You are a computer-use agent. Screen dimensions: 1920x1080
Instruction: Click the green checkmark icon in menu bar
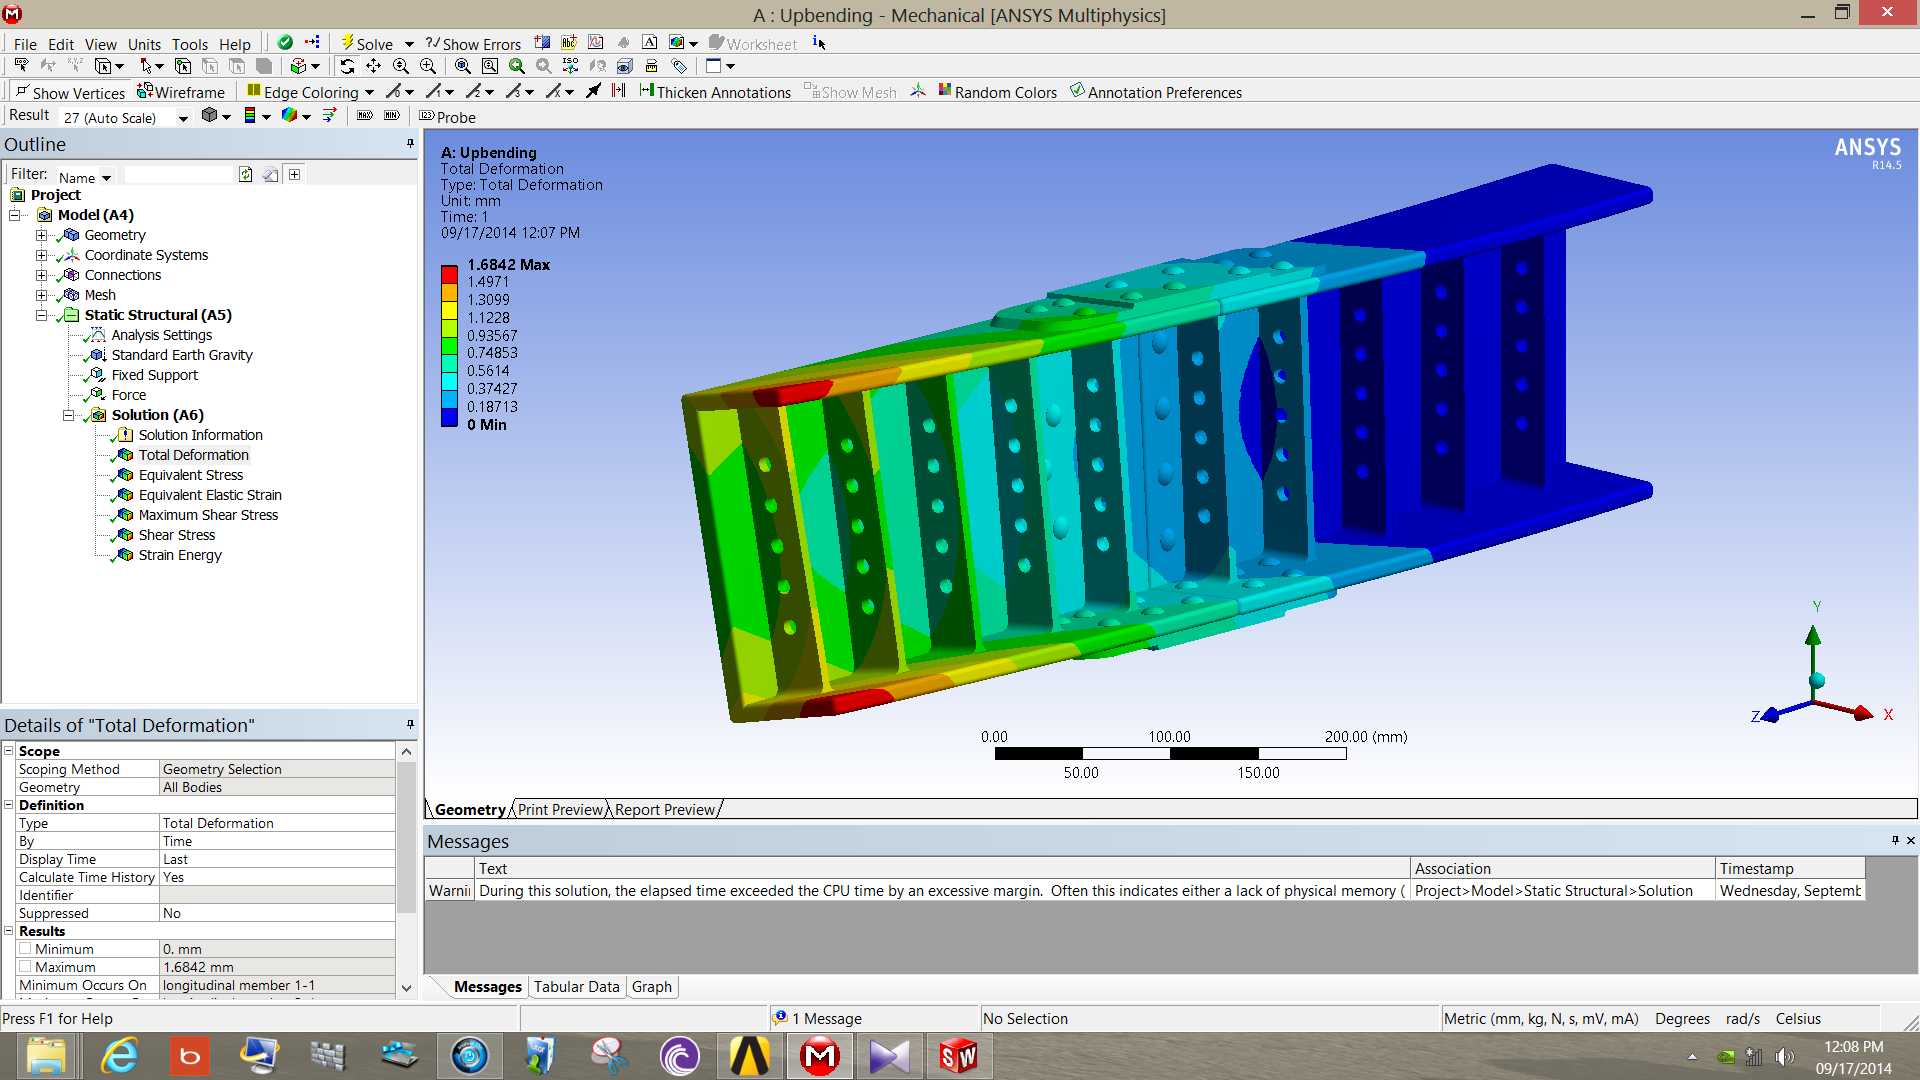pos(285,43)
